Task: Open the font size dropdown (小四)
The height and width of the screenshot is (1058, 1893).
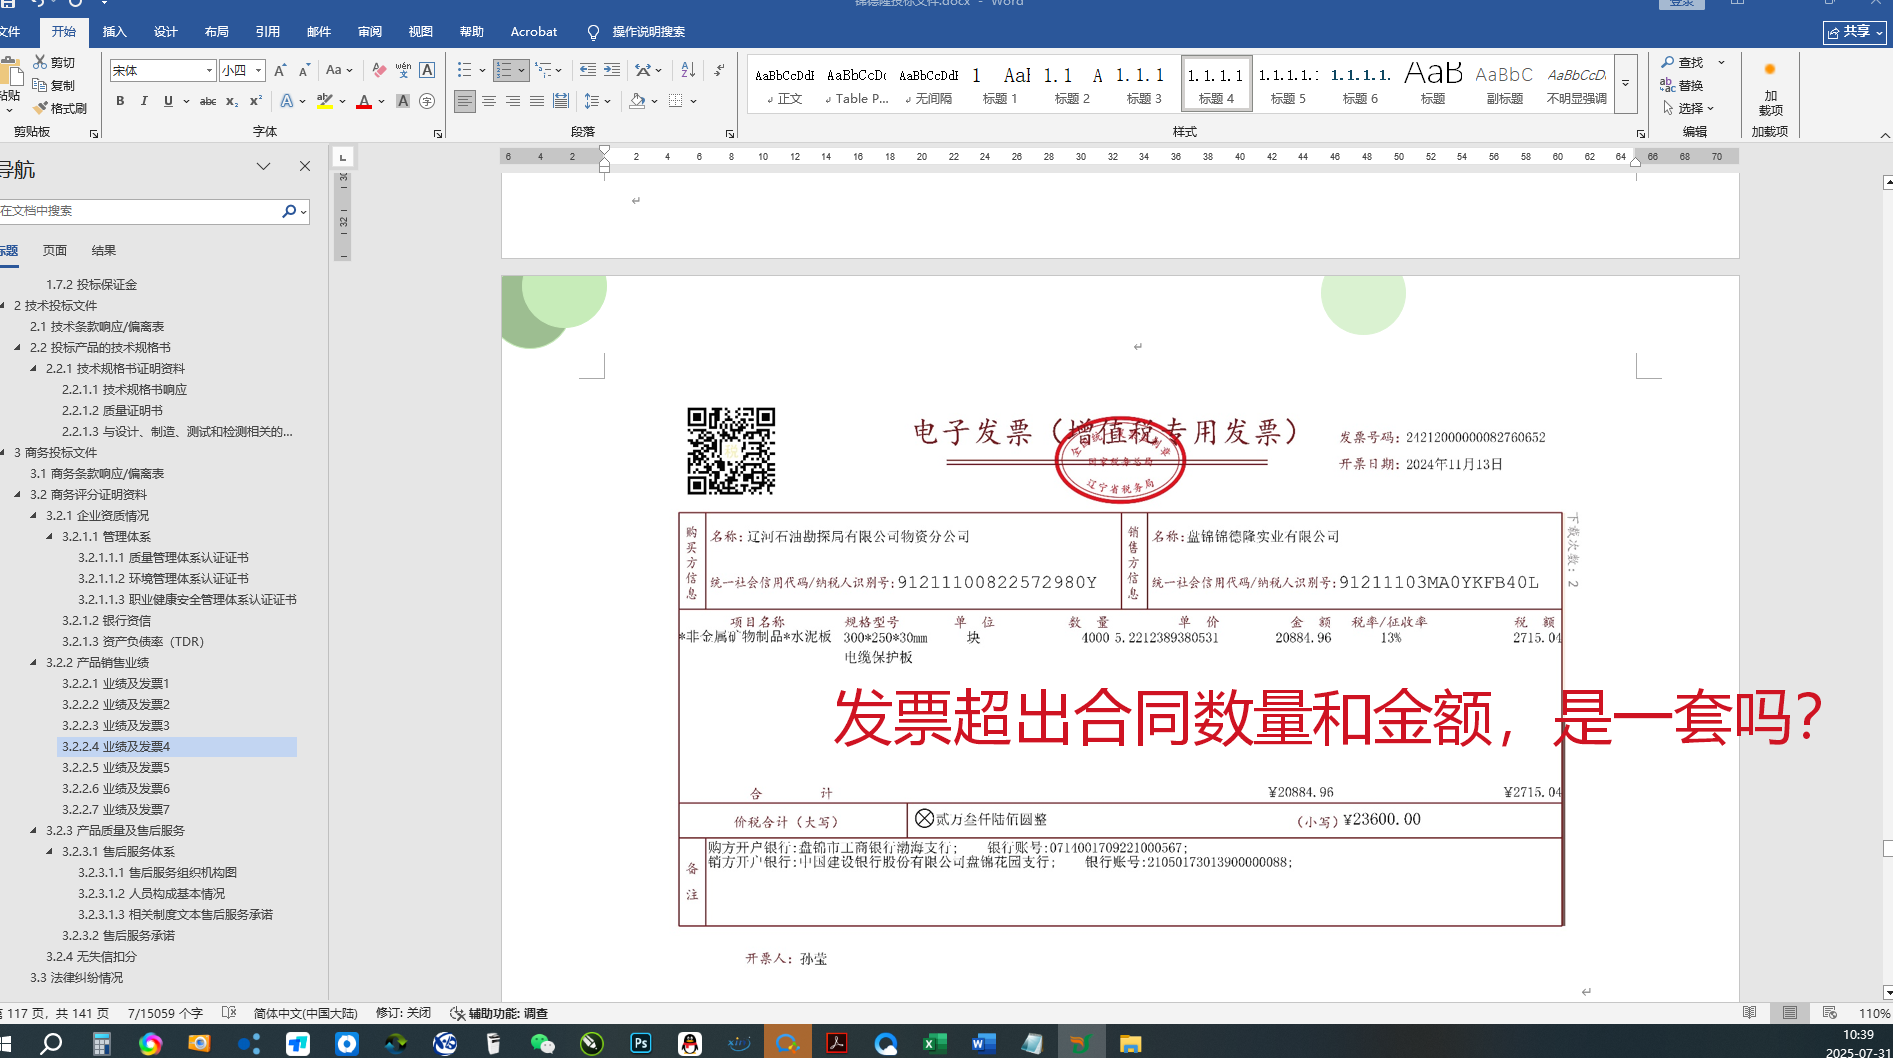Action: [x=258, y=70]
